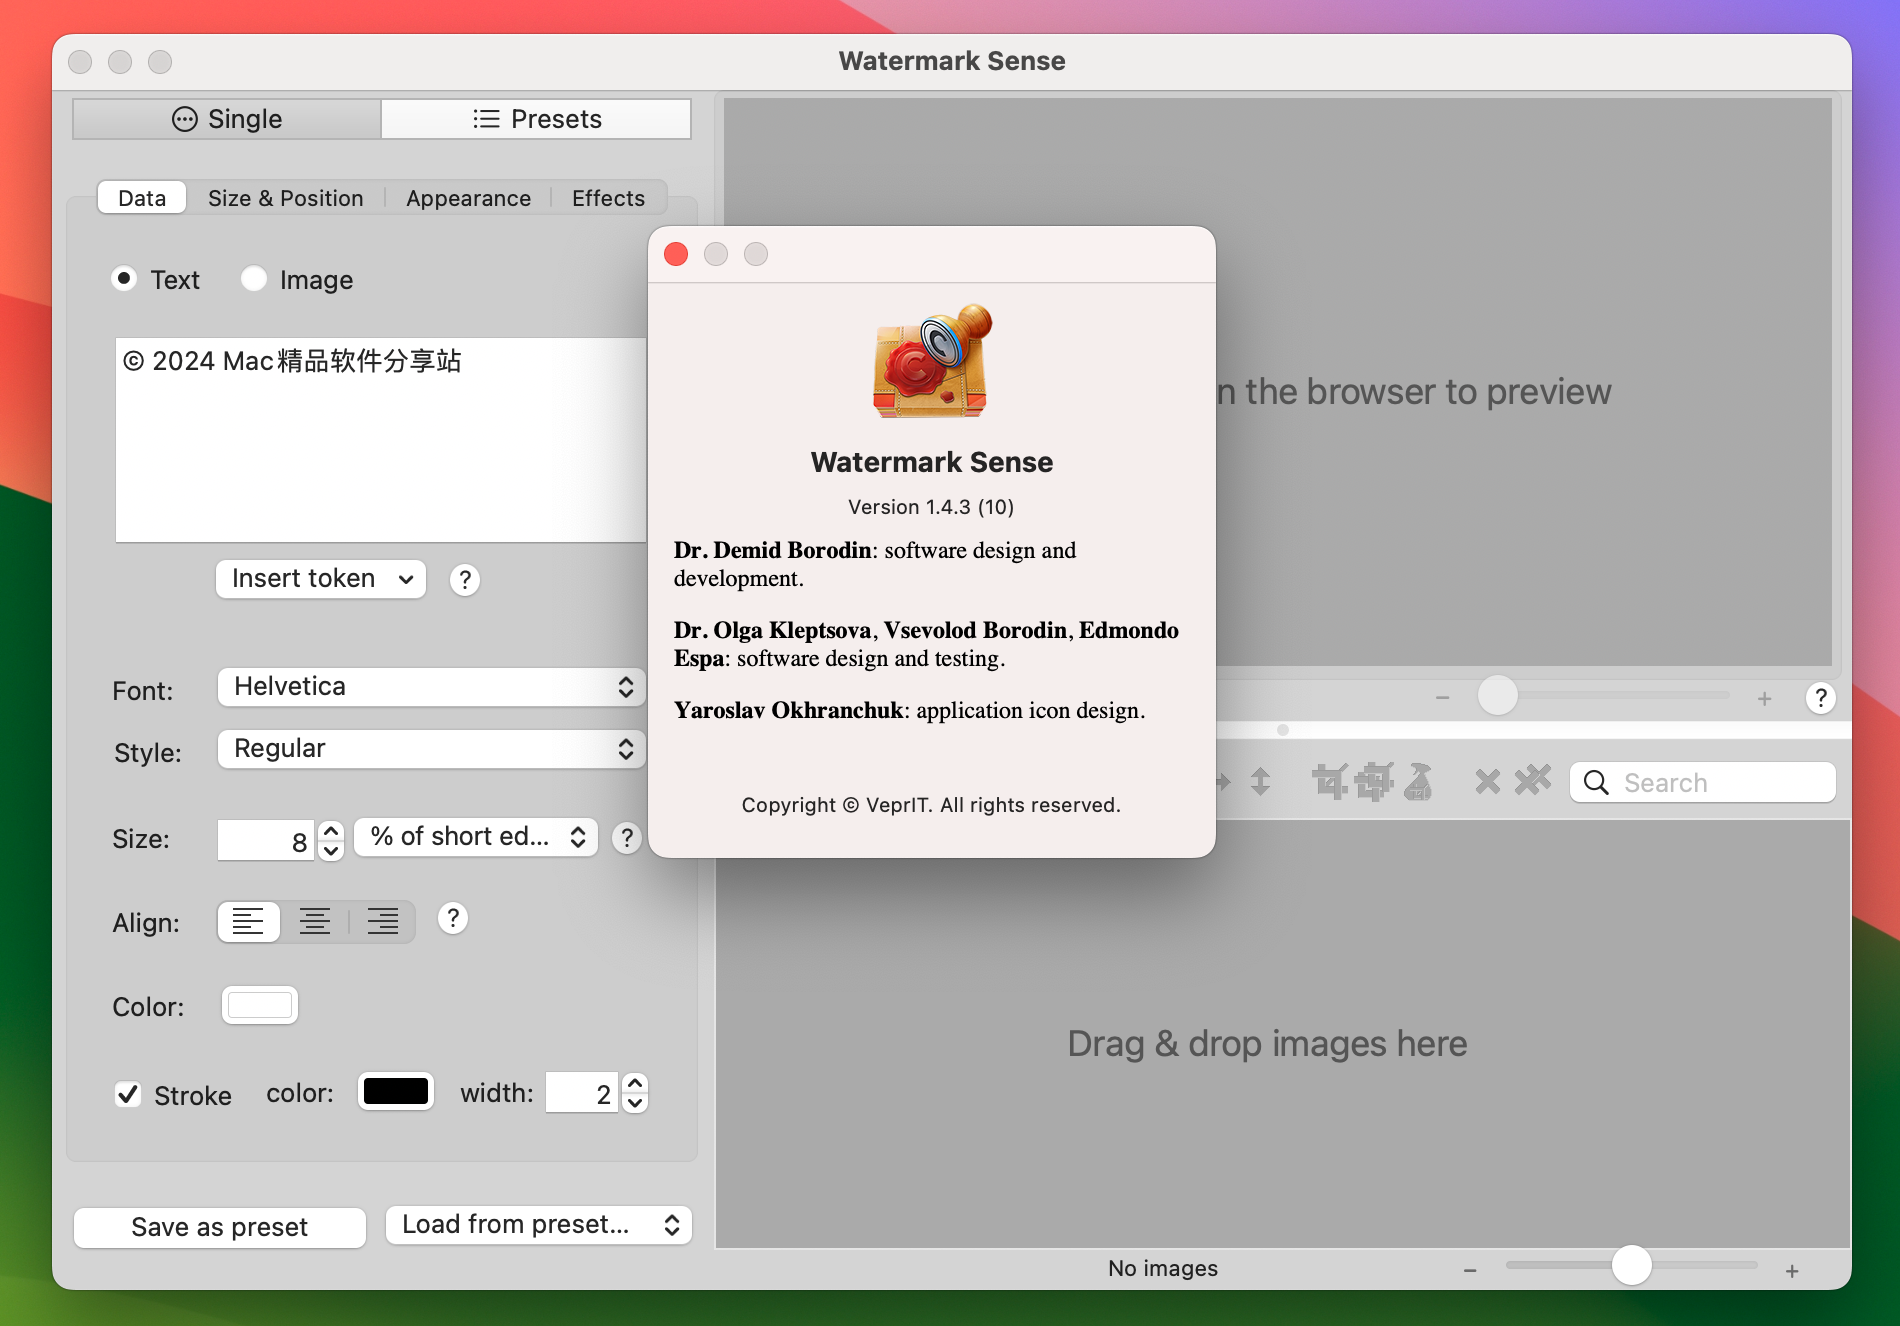This screenshot has height=1326, width=1900.
Task: Open the Size & Position tab
Action: click(x=286, y=198)
